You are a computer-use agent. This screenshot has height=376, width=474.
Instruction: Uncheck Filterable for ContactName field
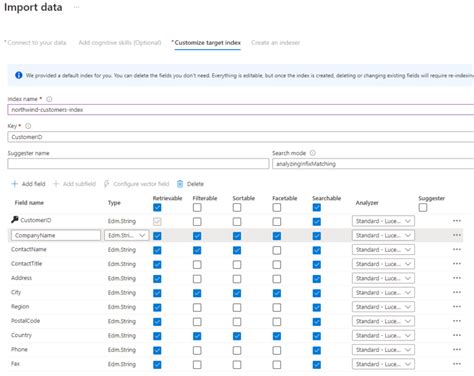click(197, 250)
